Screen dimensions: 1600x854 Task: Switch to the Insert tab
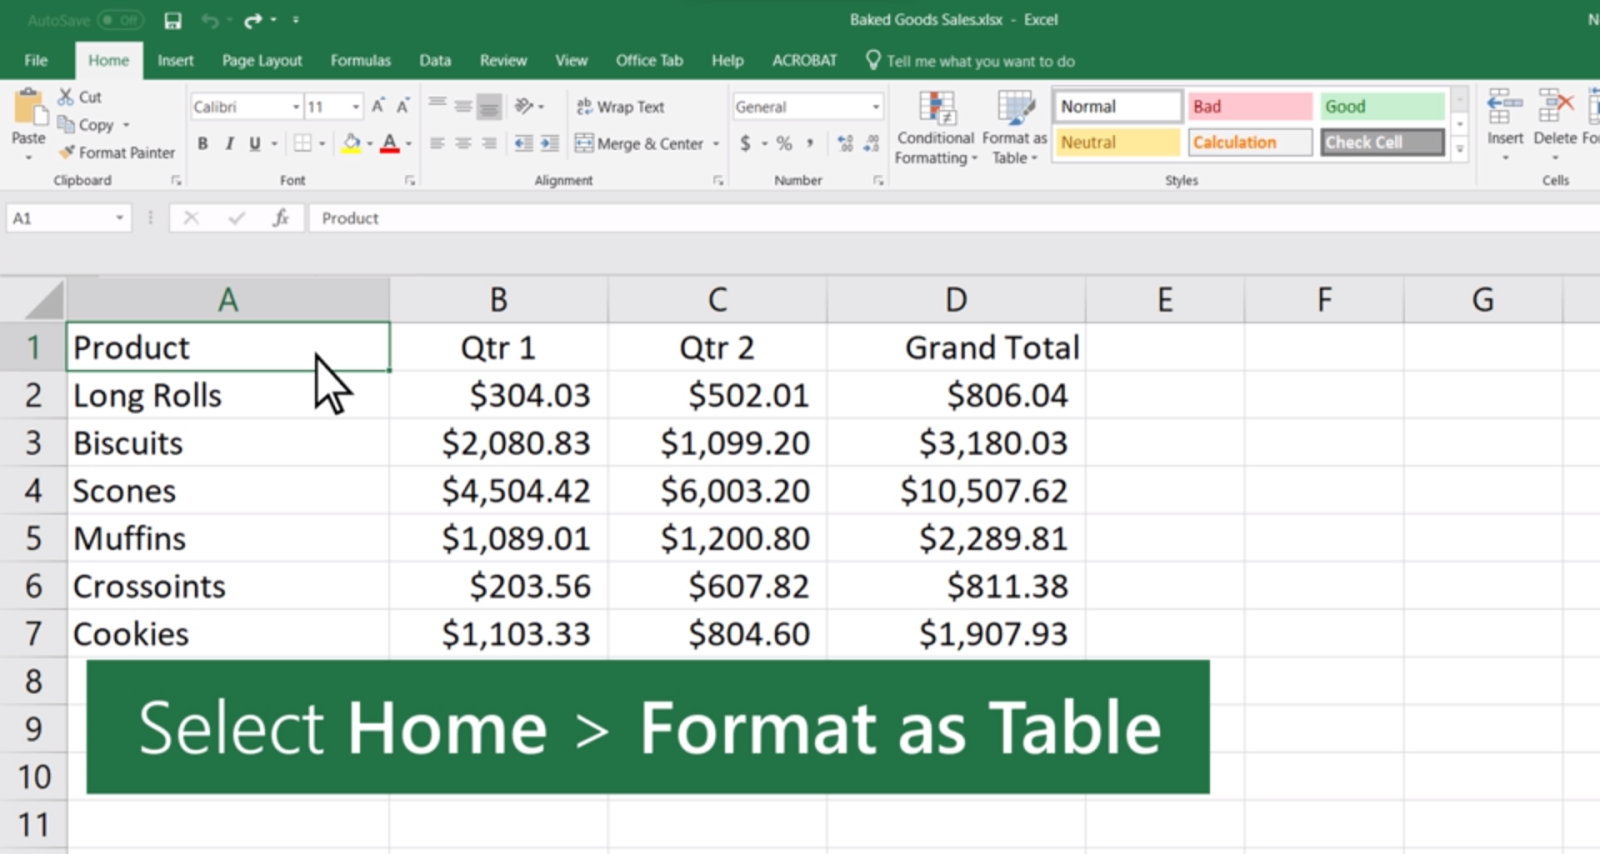point(175,61)
